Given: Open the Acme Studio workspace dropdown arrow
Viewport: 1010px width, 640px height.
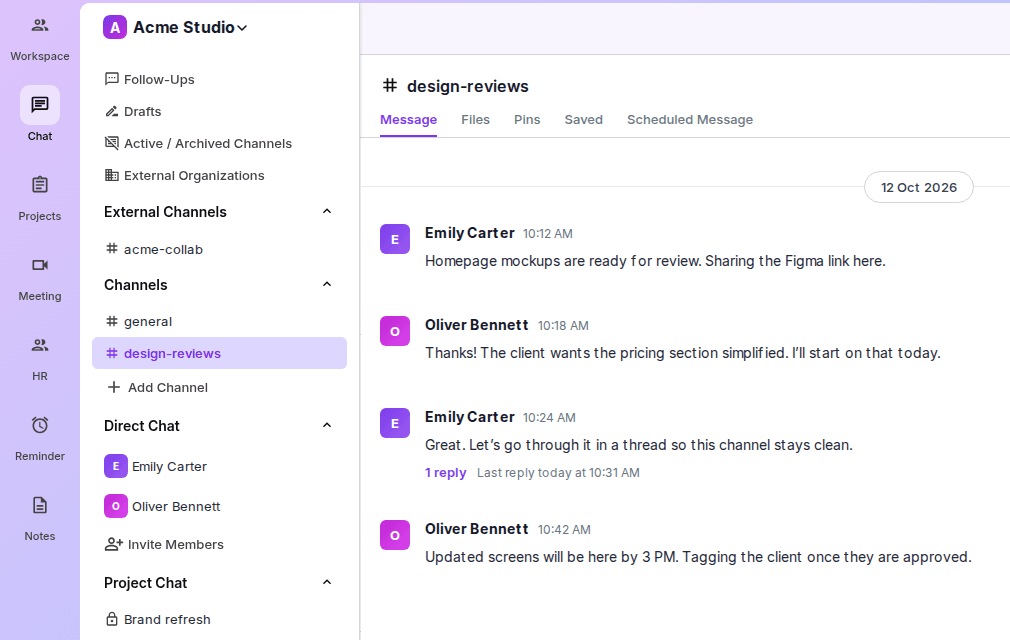Looking at the screenshot, I should [242, 28].
